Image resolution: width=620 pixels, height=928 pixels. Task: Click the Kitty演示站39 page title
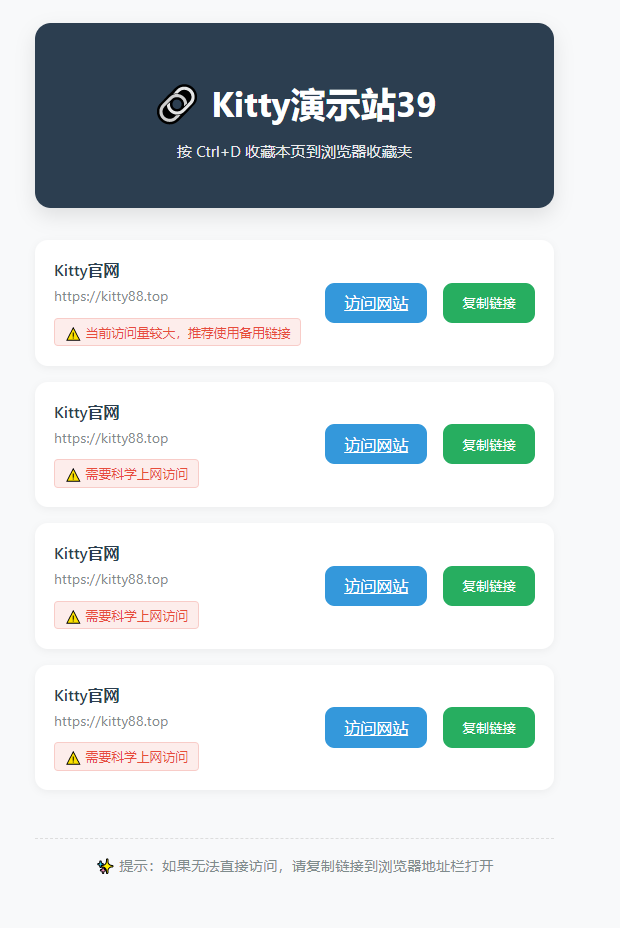point(324,105)
